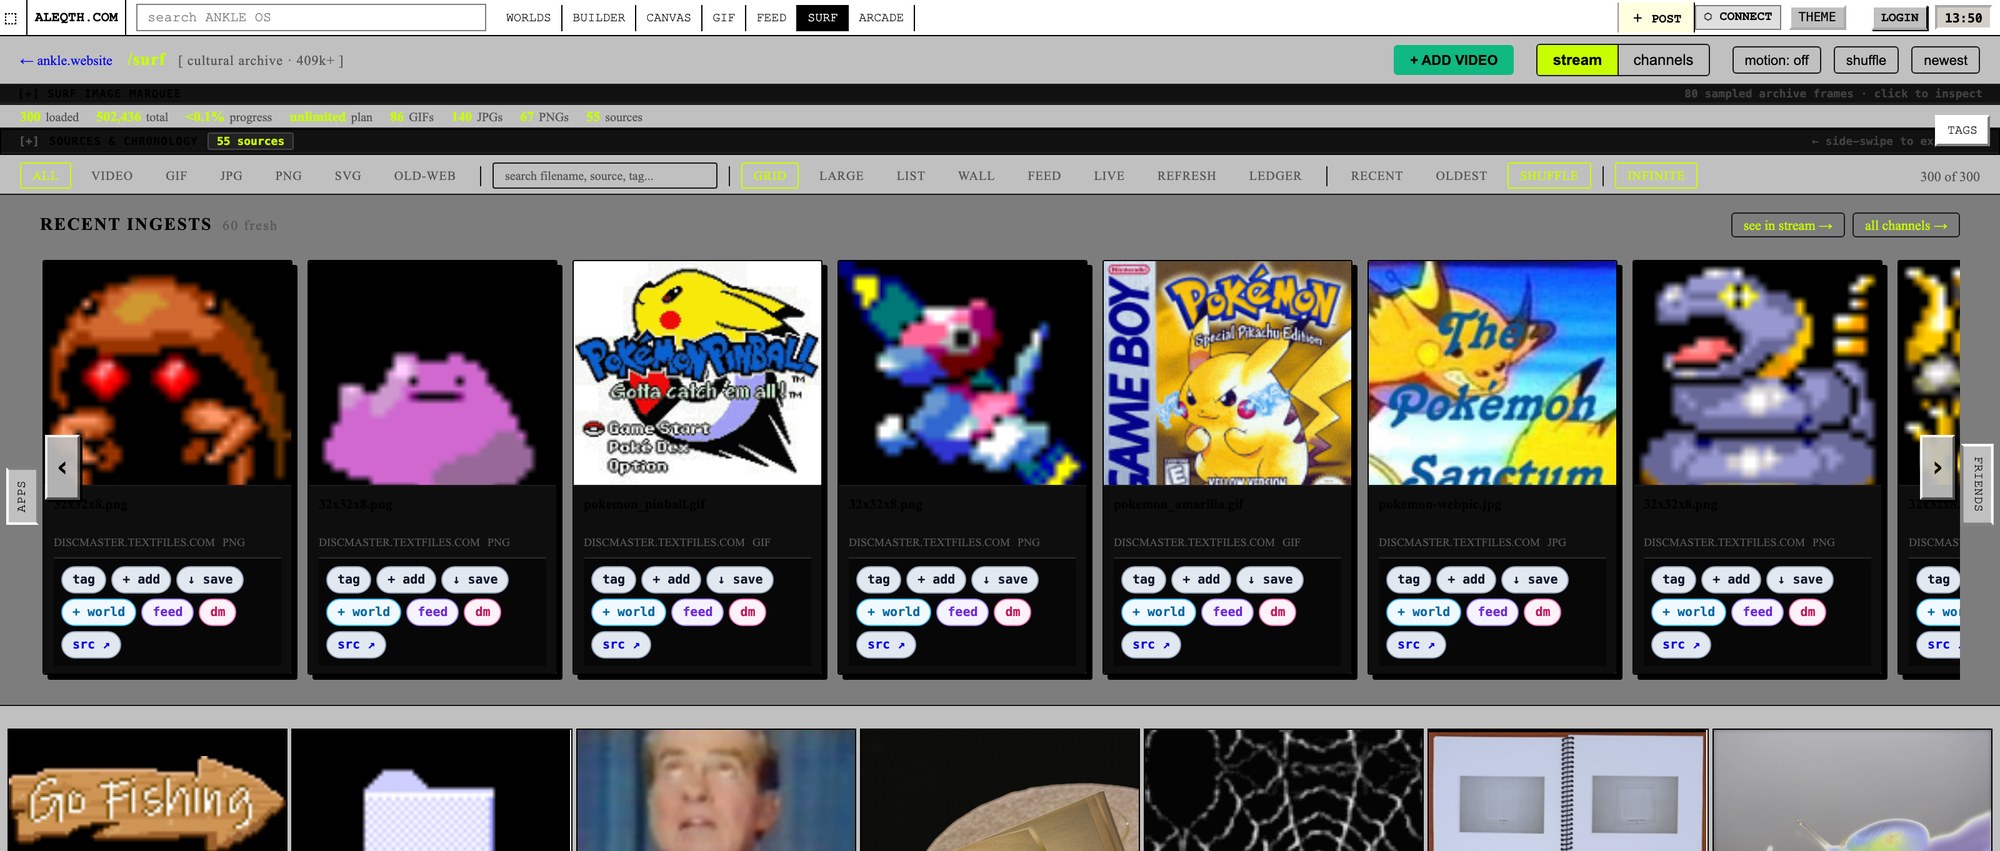Switch to LEDGER view
Screen dimensions: 2000x851
tap(1275, 176)
